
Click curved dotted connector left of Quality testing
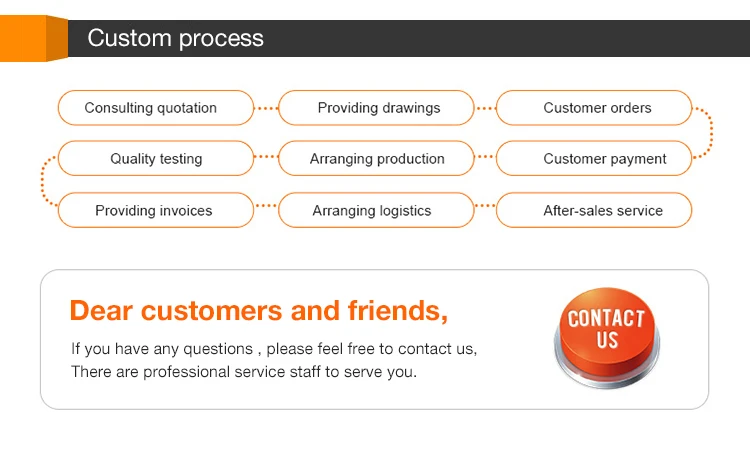click(x=43, y=184)
